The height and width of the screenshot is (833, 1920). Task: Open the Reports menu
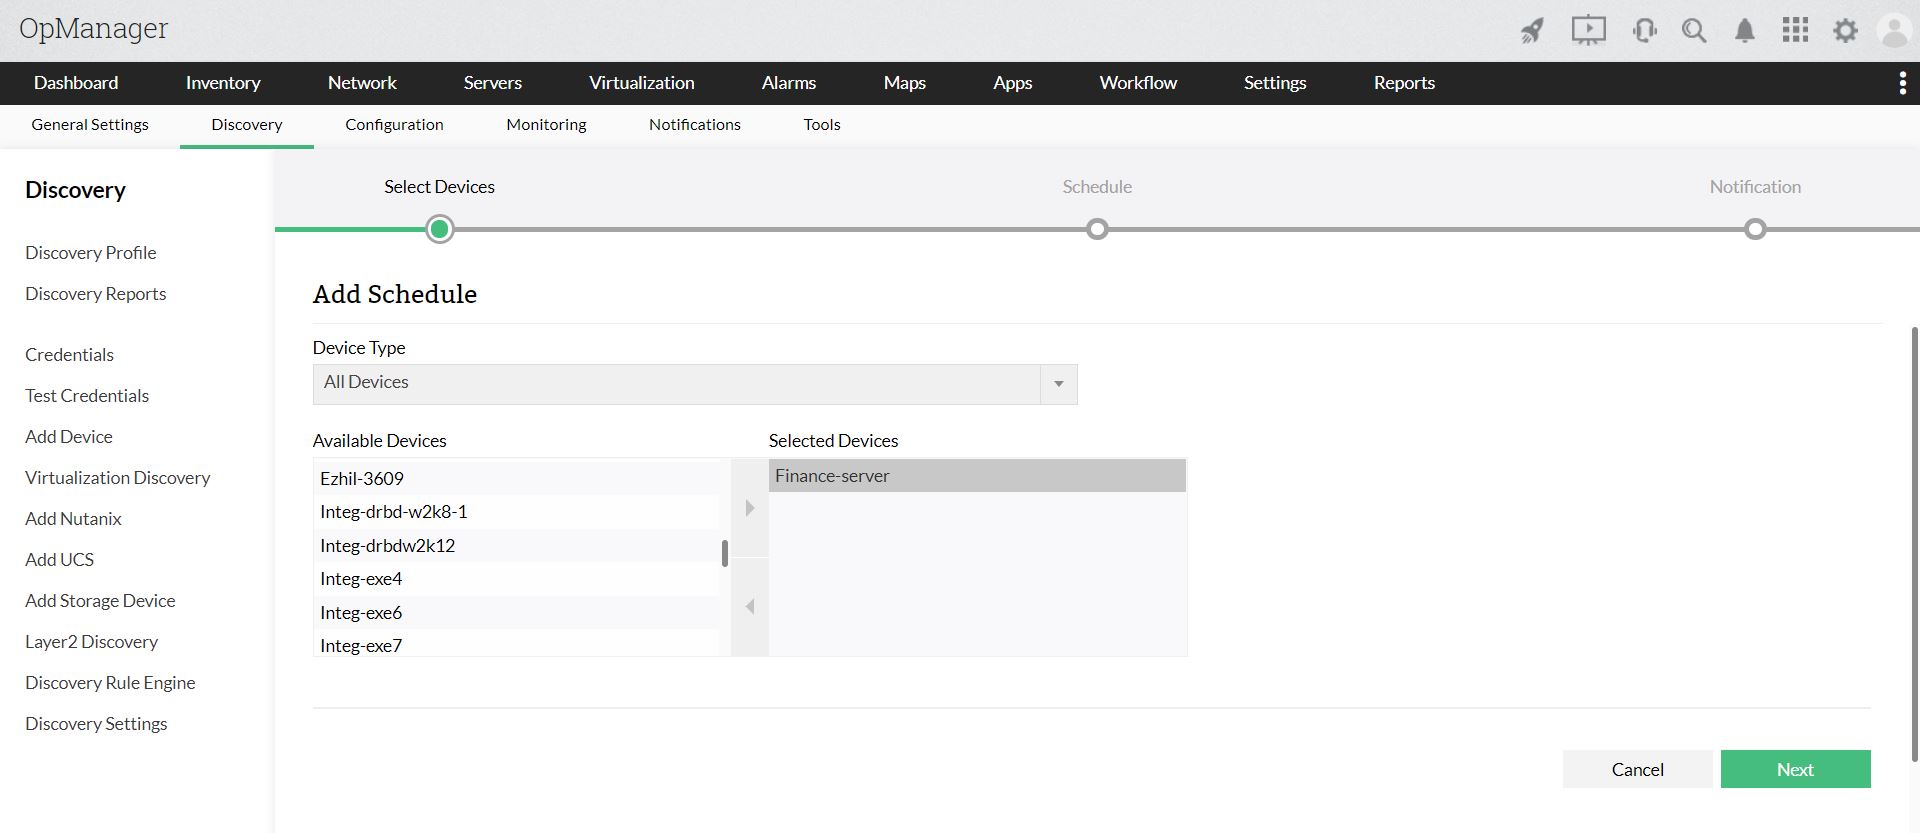[1404, 83]
